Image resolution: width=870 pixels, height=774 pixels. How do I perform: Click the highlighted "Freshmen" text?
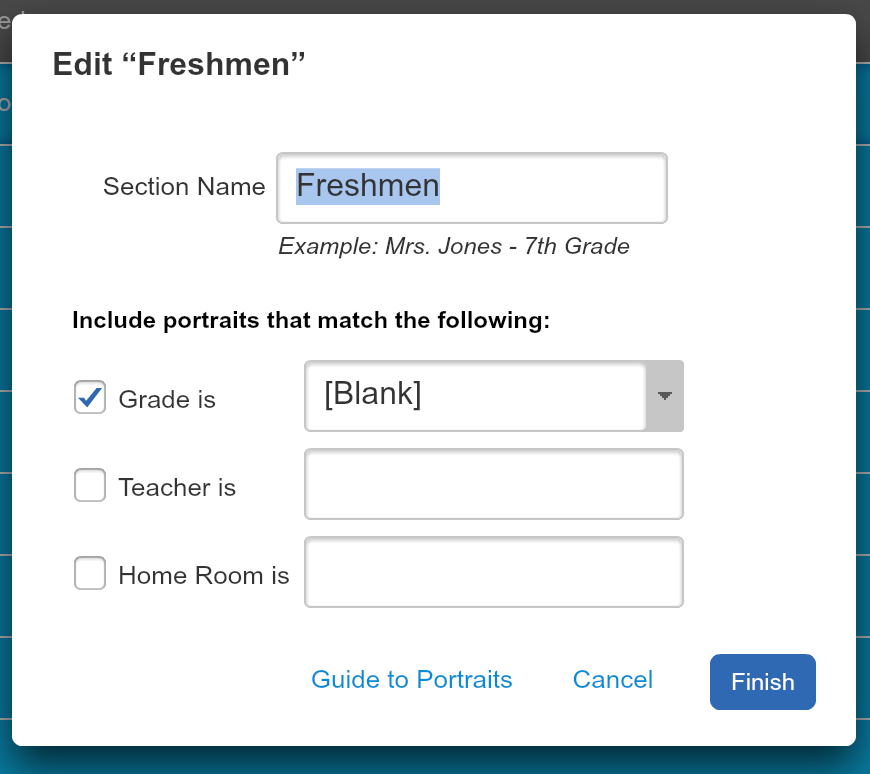tap(368, 186)
